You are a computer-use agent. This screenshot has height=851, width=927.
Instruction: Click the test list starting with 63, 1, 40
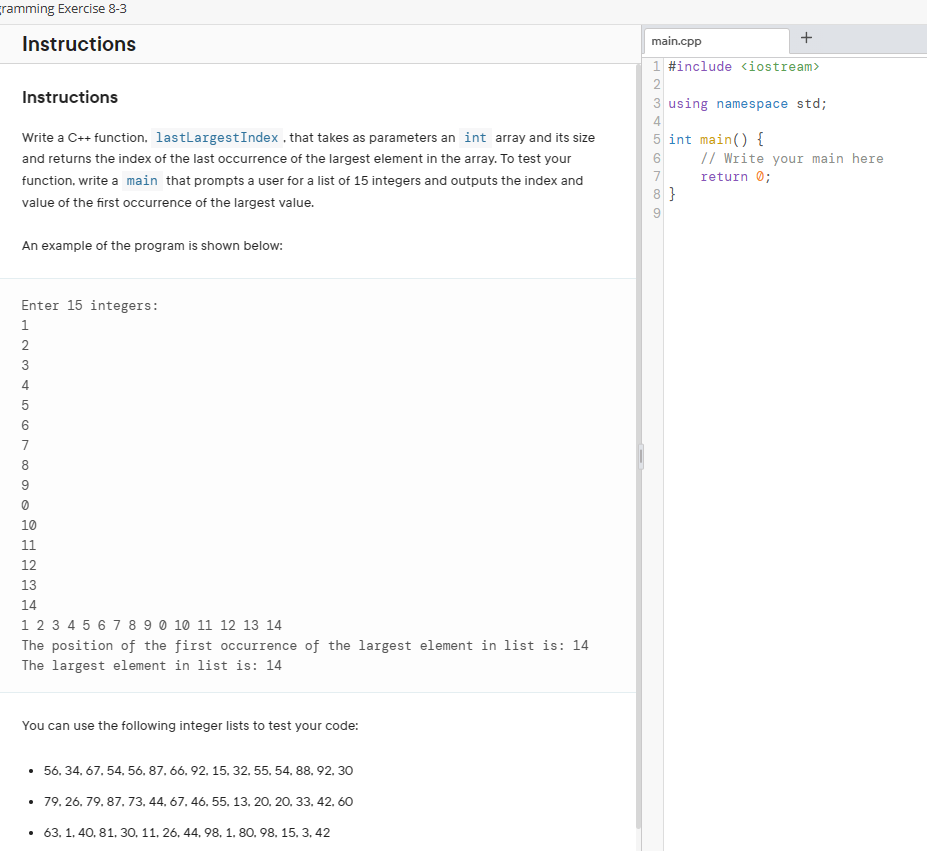187,833
